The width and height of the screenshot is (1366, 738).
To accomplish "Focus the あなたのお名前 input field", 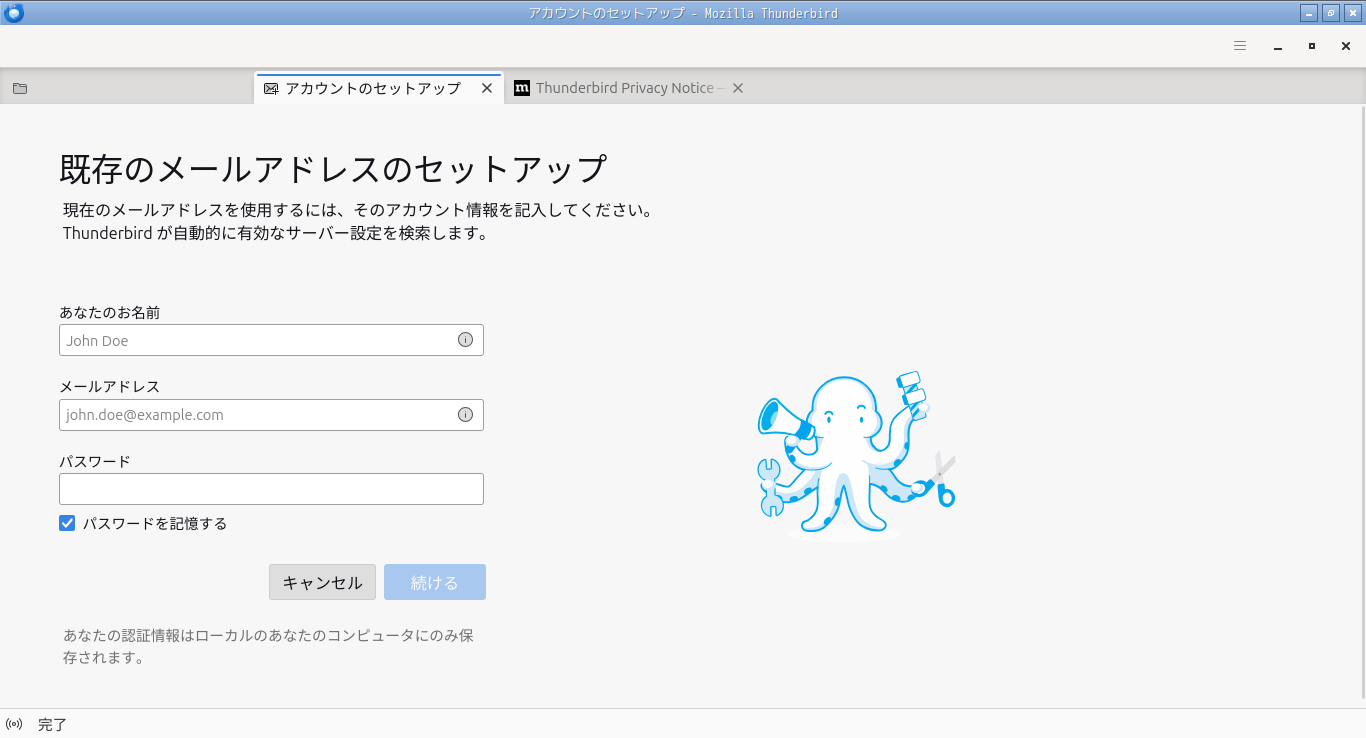I will (271, 340).
